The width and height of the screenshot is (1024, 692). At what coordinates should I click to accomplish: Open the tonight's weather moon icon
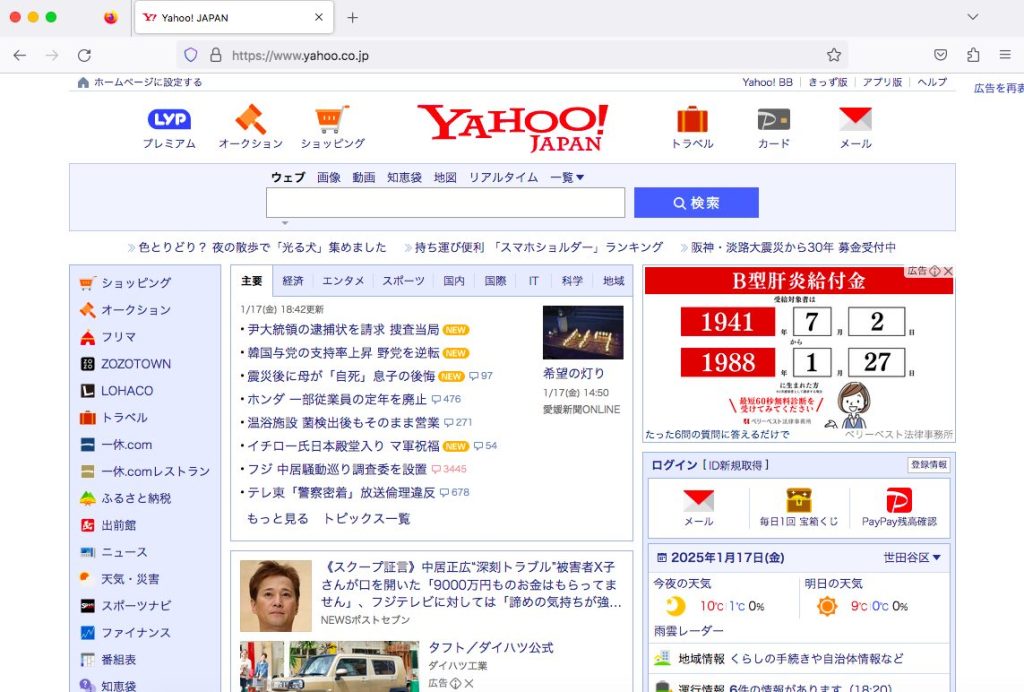(x=675, y=606)
